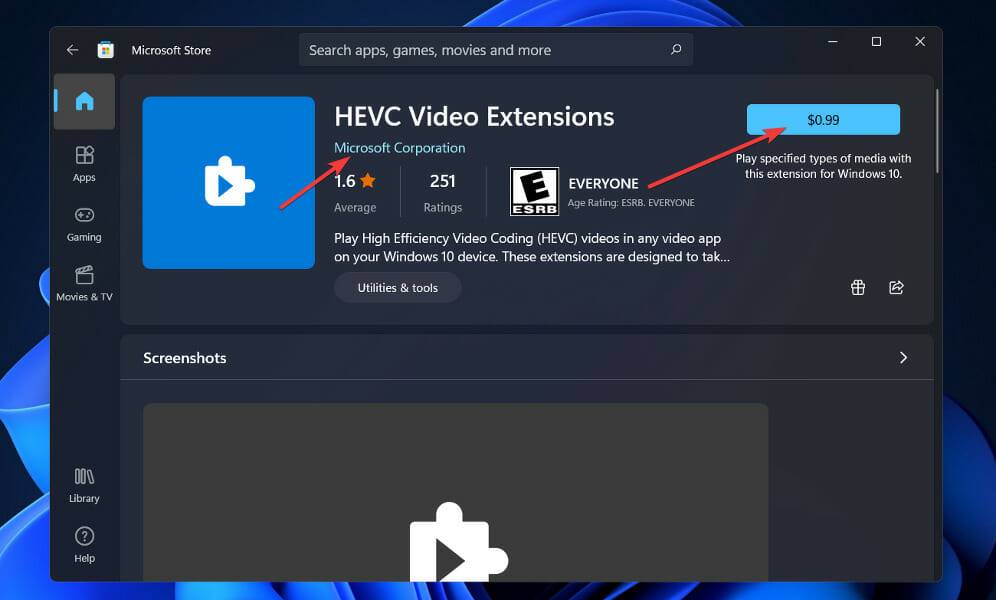Image resolution: width=996 pixels, height=600 pixels.
Task: Focus the Search apps, games, movies field
Action: pyautogui.click(x=495, y=50)
